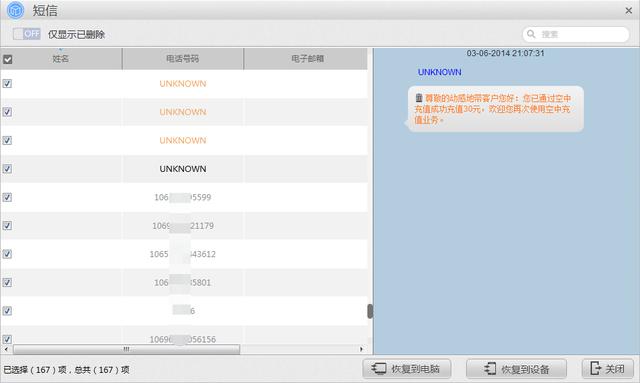Click the 关闭 button
This screenshot has height=383, width=640.
click(608, 369)
